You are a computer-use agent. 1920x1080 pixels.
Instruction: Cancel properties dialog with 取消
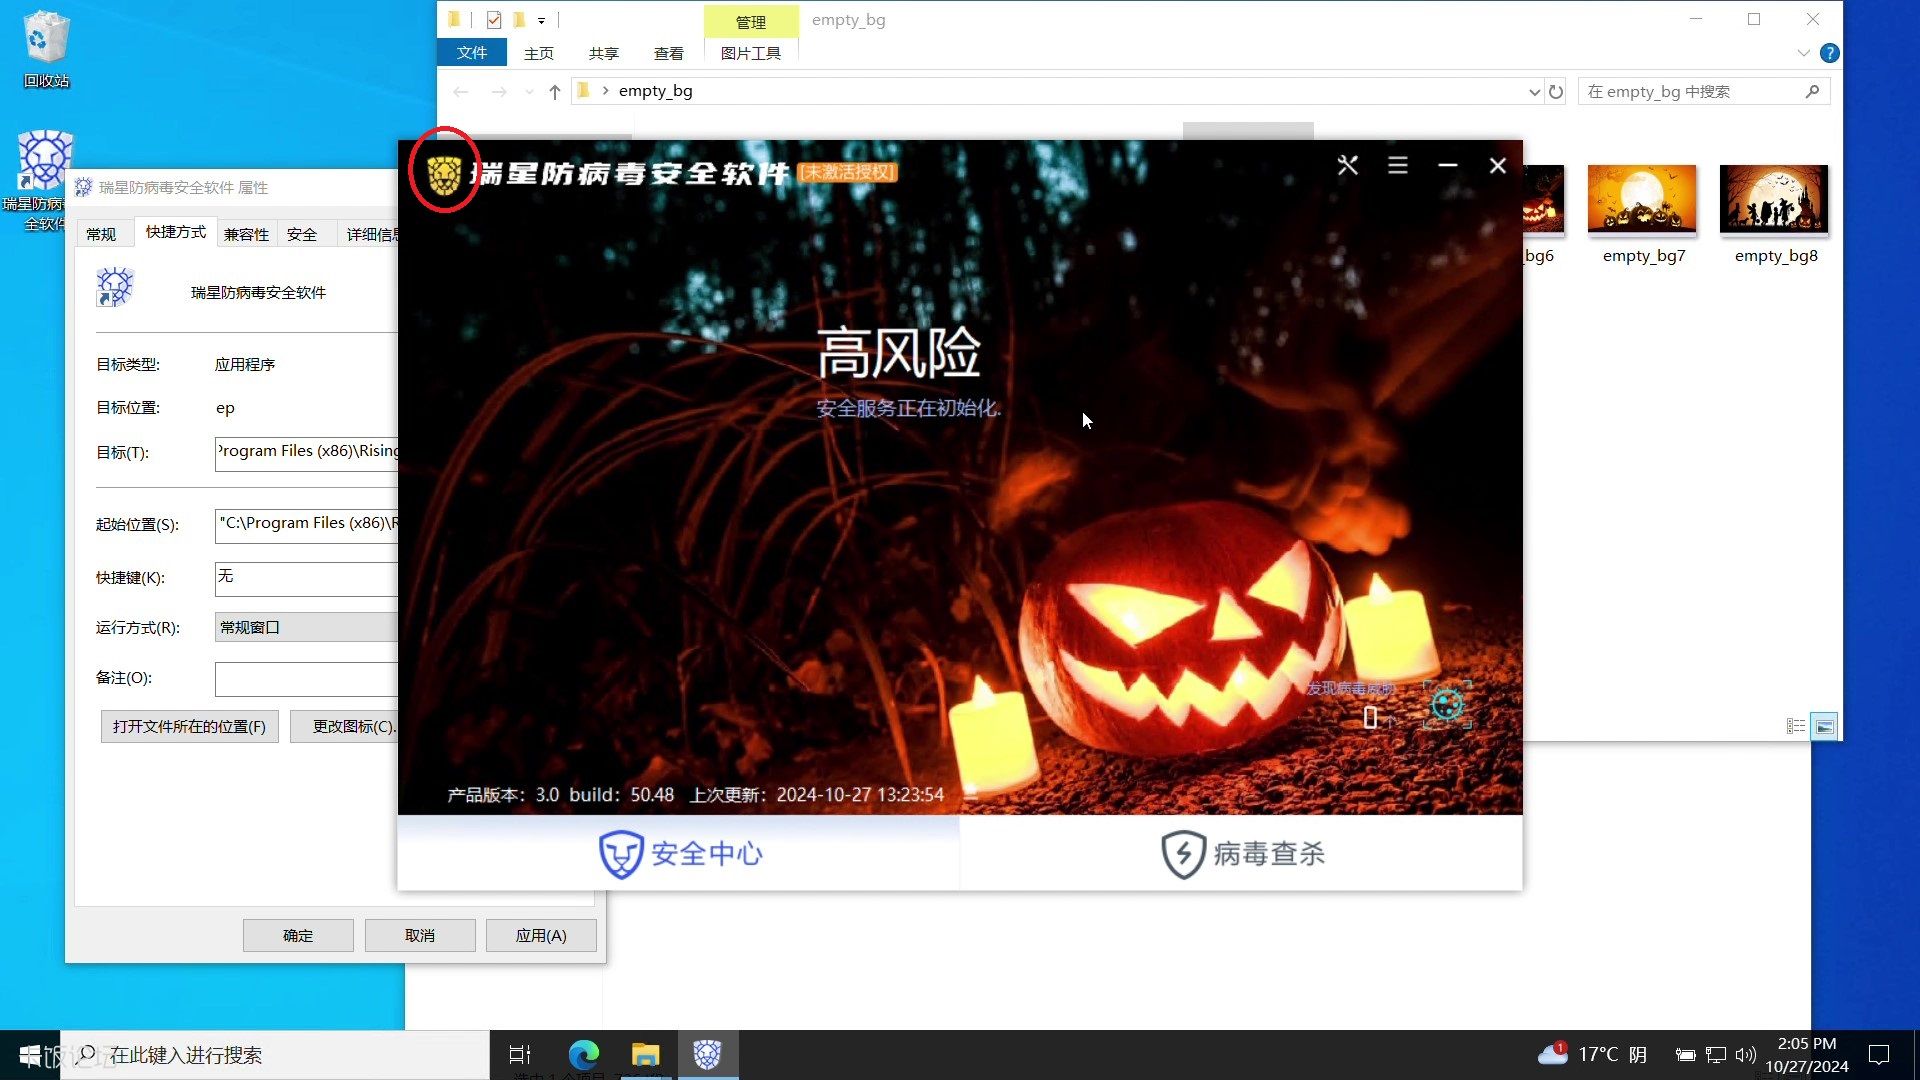point(420,935)
